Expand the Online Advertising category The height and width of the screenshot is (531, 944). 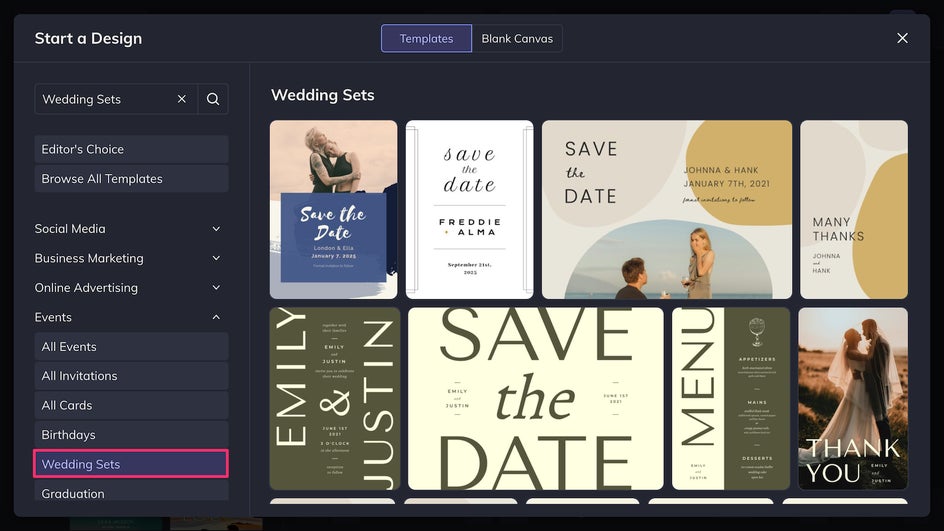(x=128, y=288)
